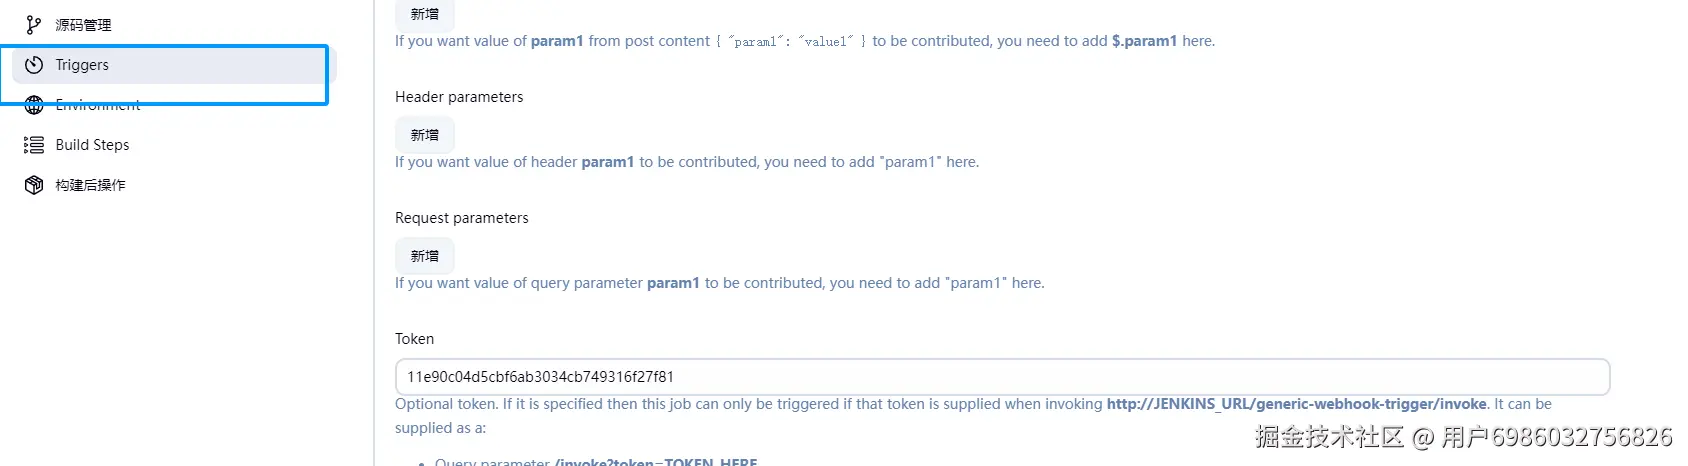Click the 构建后操作 cube icon
The width and height of the screenshot is (1688, 466).
coord(34,185)
